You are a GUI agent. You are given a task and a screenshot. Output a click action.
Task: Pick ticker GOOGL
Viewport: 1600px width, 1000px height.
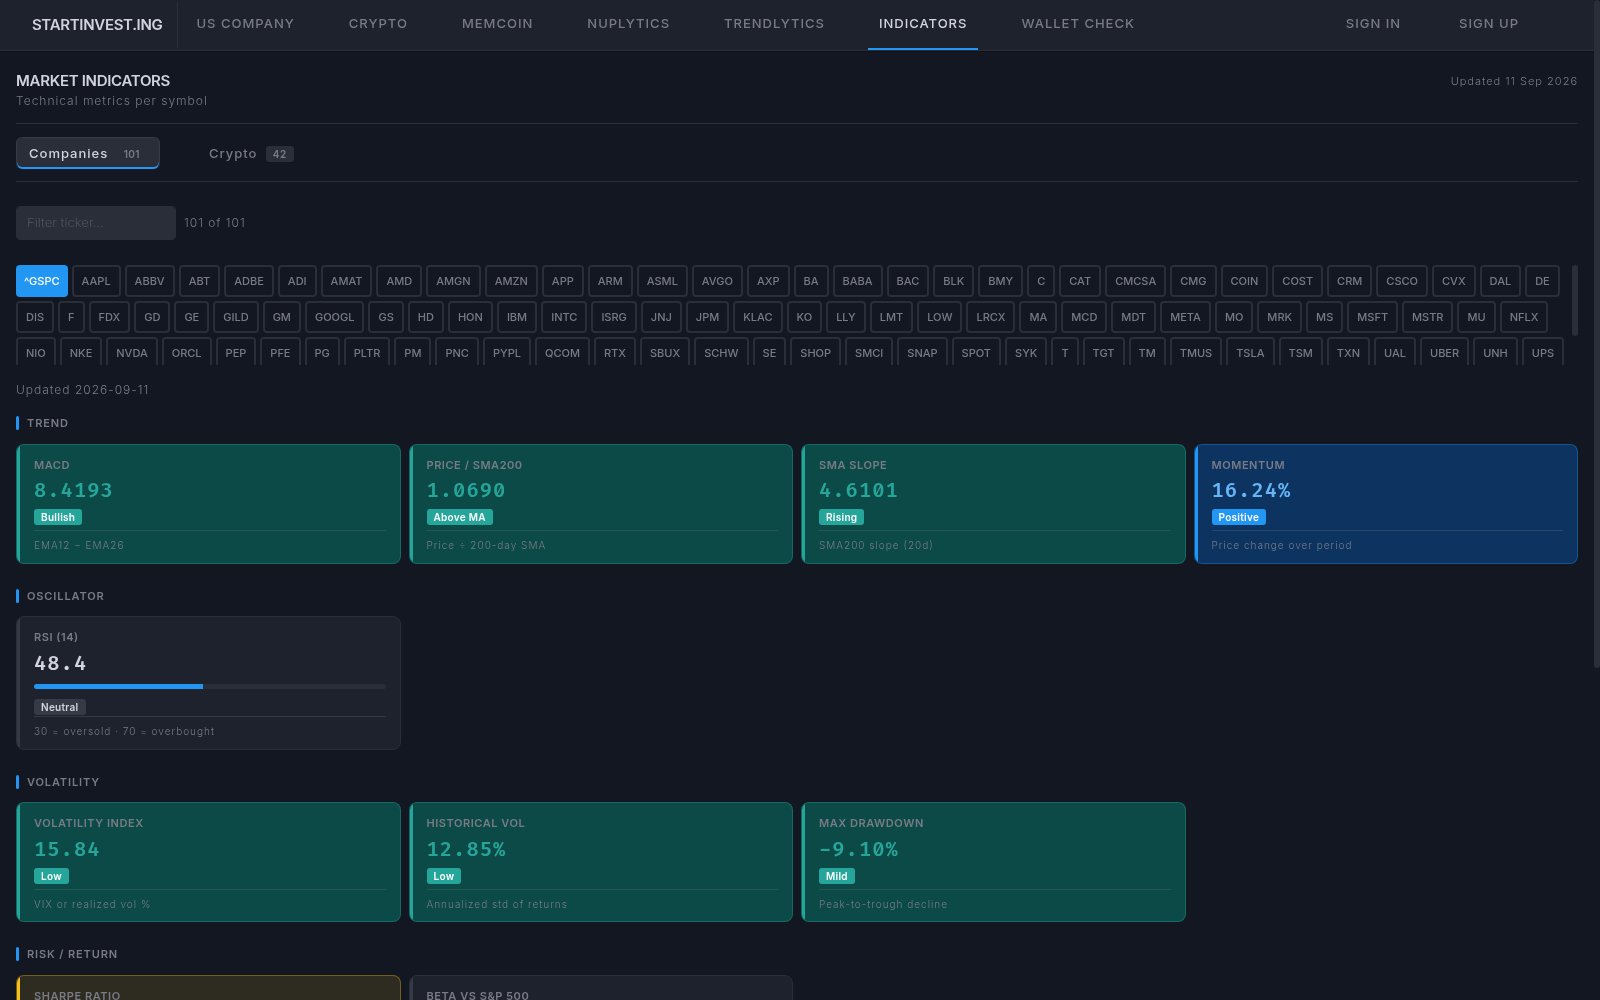[334, 317]
